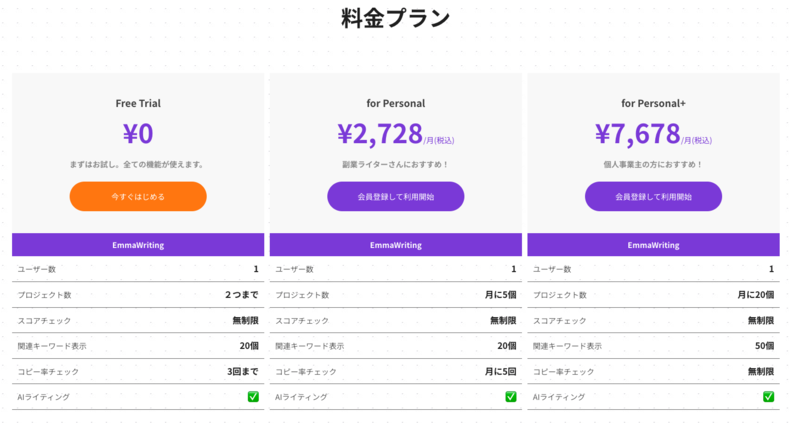Click the AIライティング checkmark in the Free Trial column
The height and width of the screenshot is (423, 789).
[253, 397]
